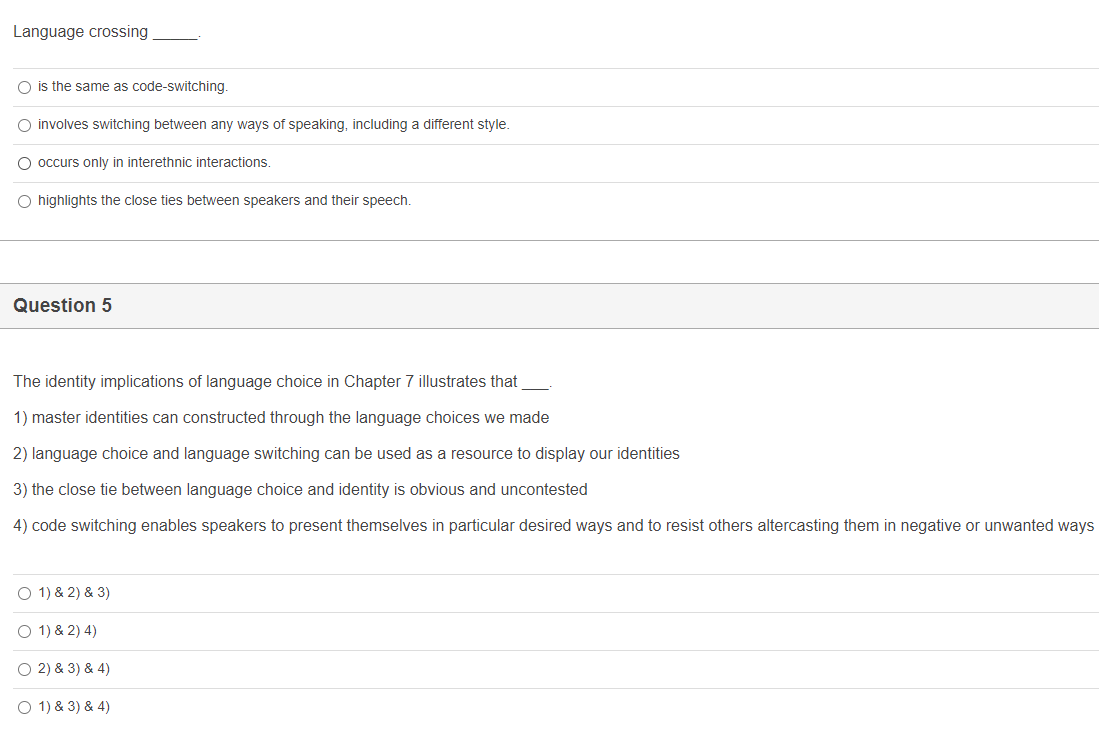Click the Question 5 prompt about identity implications
Viewport: 1099px width, 729px height.
[x=283, y=381]
